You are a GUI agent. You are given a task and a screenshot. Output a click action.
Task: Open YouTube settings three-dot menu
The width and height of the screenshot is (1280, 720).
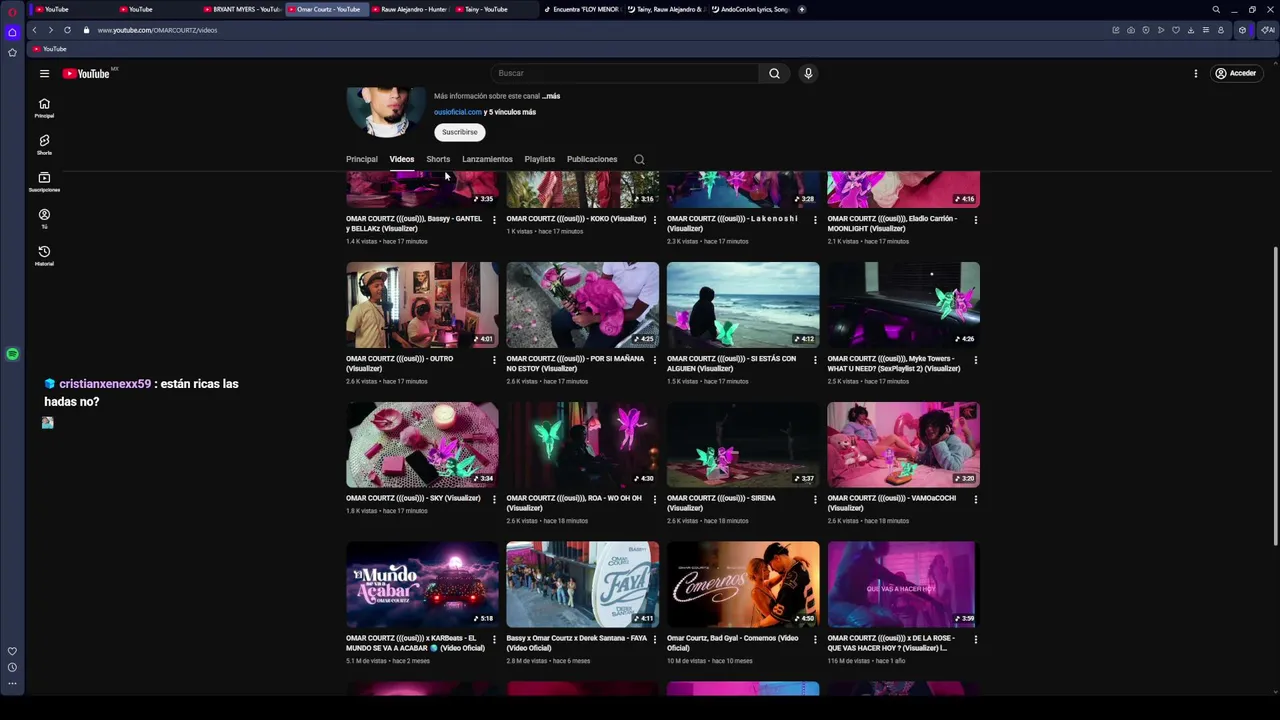(x=1195, y=73)
